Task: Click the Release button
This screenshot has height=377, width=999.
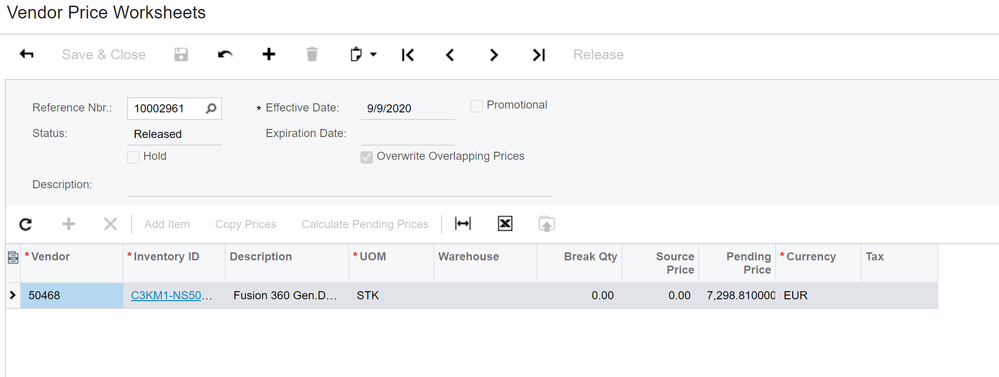Action: [x=598, y=55]
